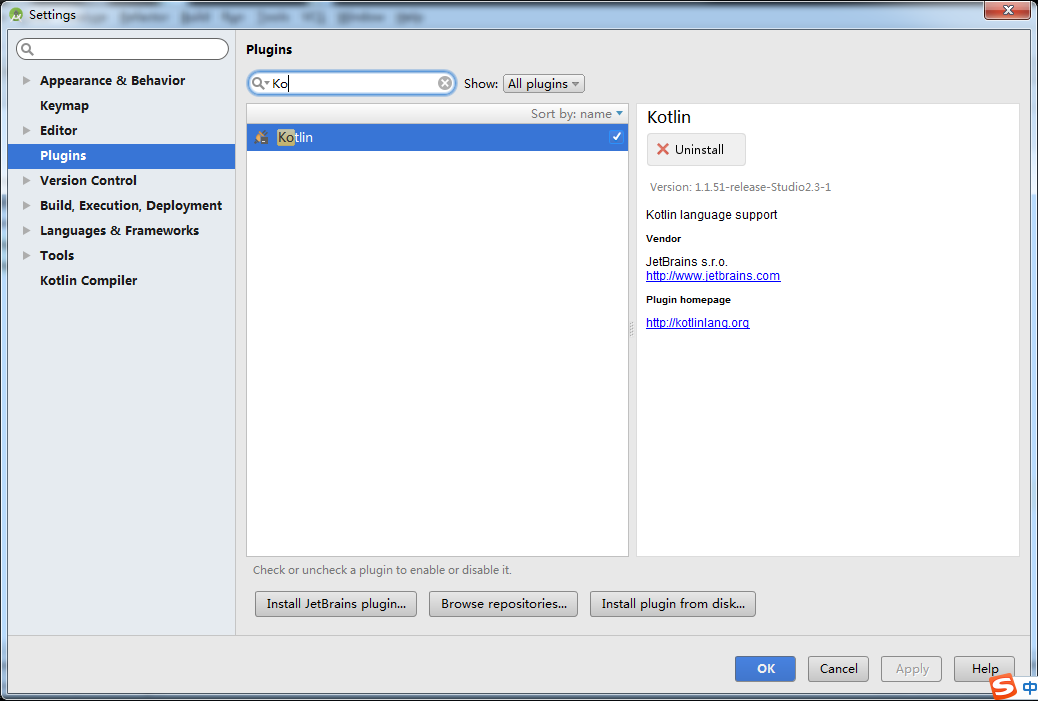Confirm settings with OK button
Viewport: 1038px width, 701px height.
pos(765,669)
